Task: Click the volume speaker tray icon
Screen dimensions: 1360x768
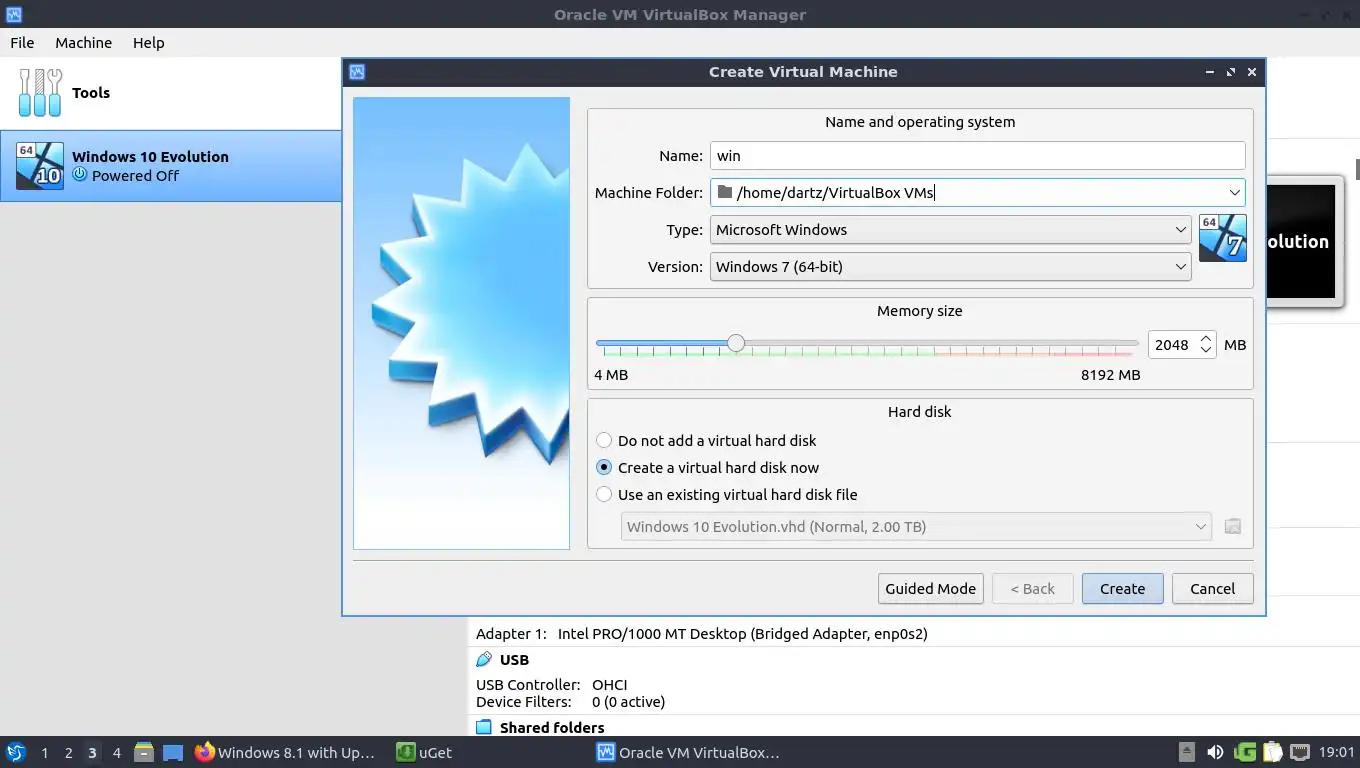Action: (1215, 752)
